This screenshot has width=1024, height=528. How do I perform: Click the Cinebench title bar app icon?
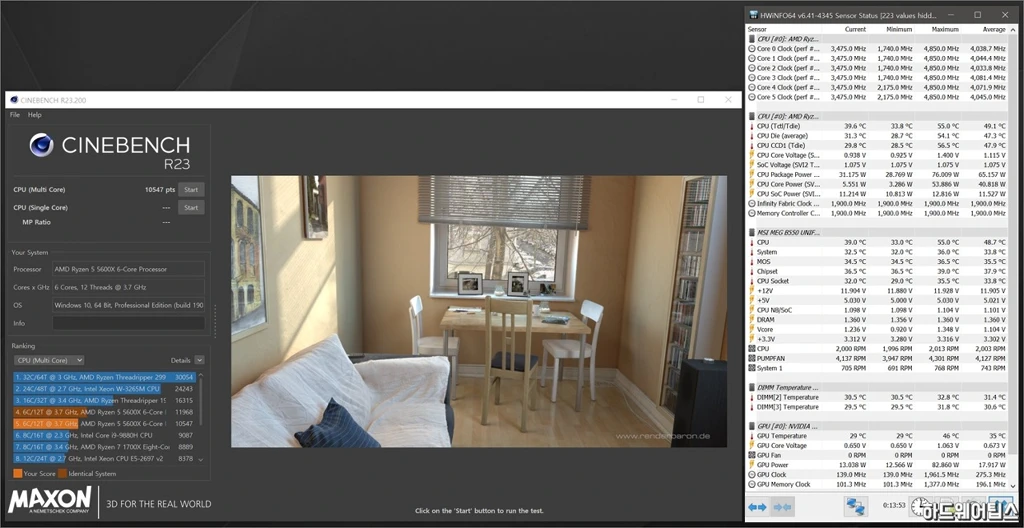coord(14,100)
